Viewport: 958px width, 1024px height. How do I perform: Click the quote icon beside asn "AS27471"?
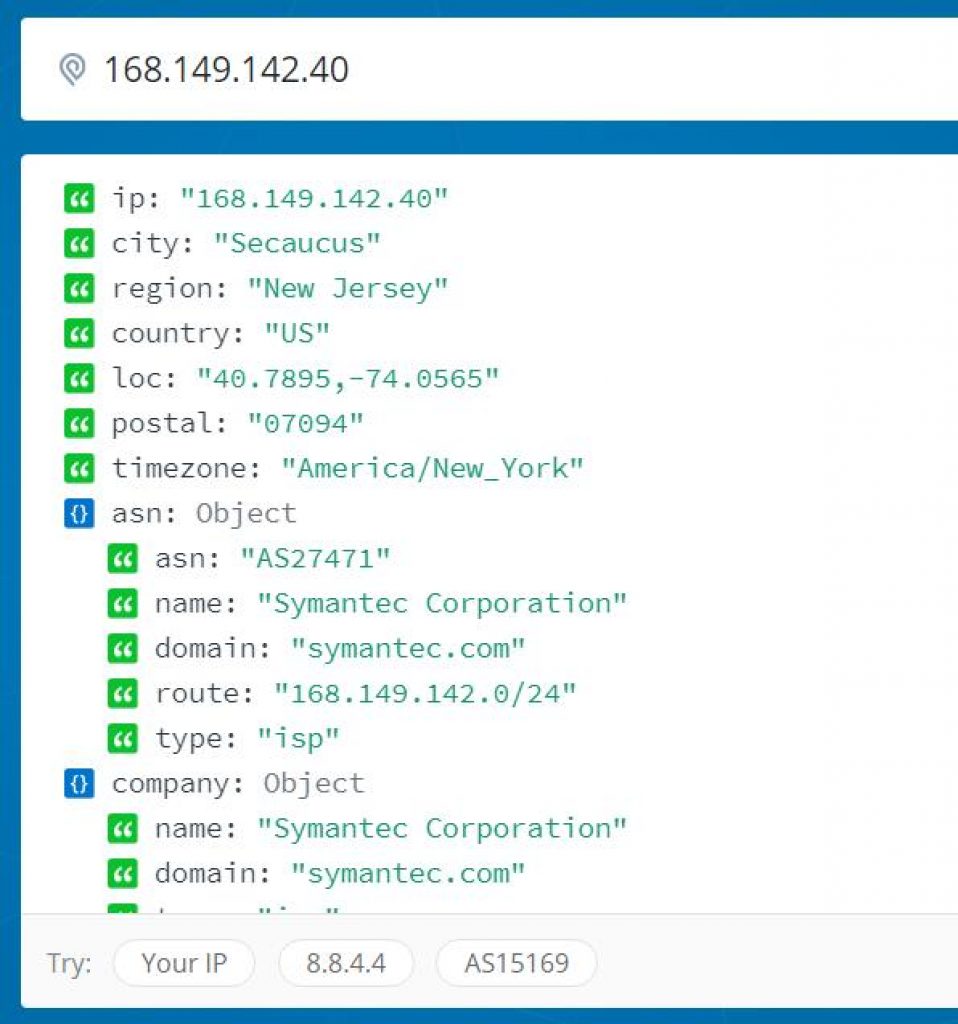(x=123, y=558)
